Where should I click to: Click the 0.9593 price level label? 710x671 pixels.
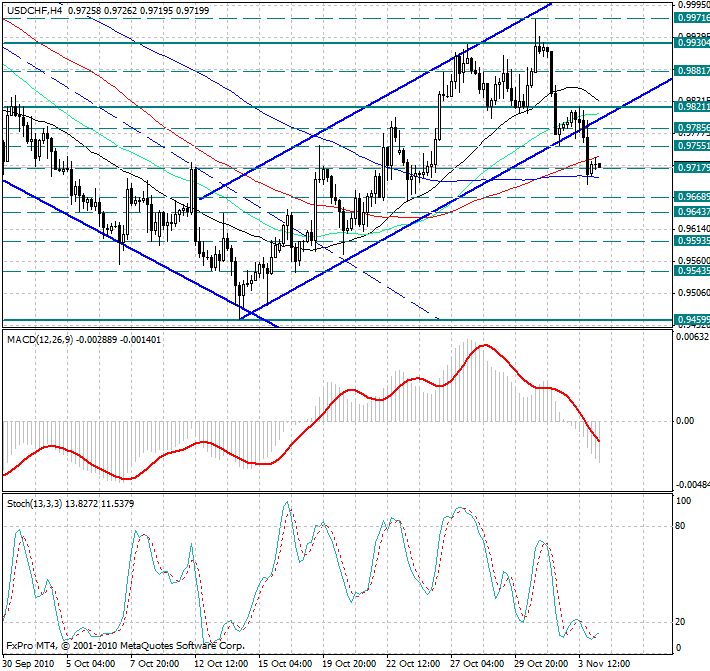[x=692, y=240]
